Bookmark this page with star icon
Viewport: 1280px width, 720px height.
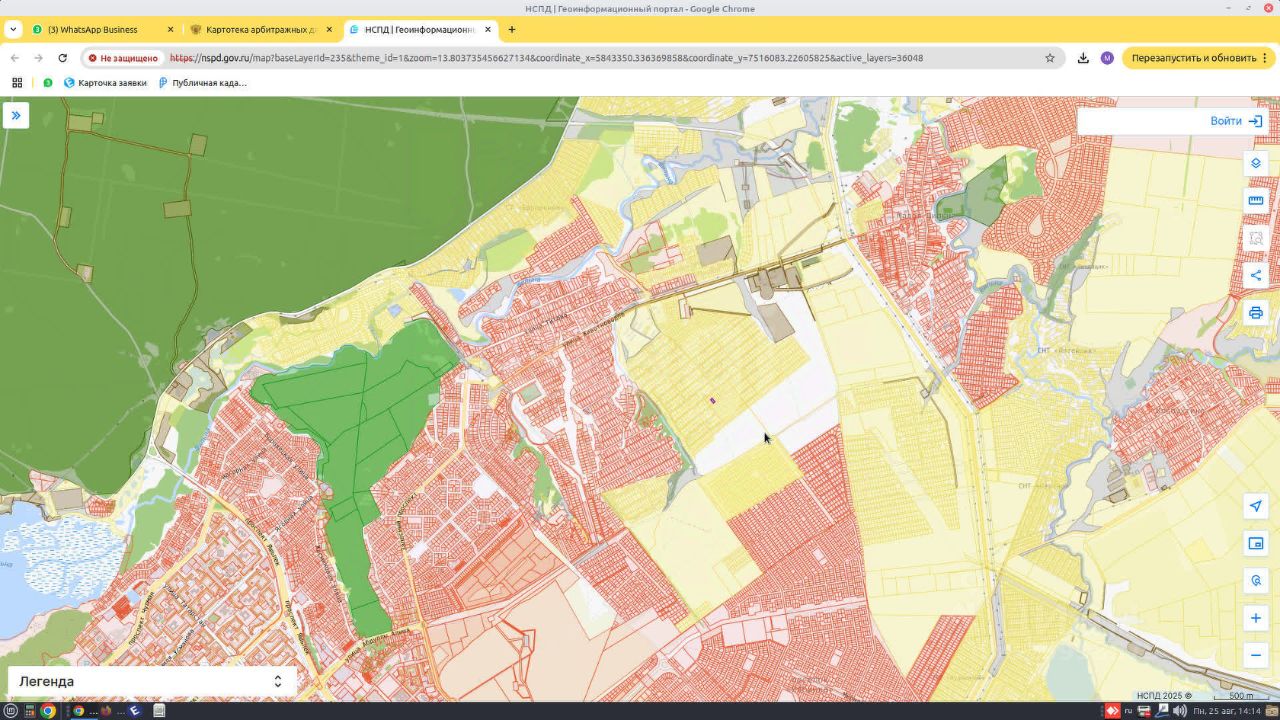click(x=1050, y=58)
